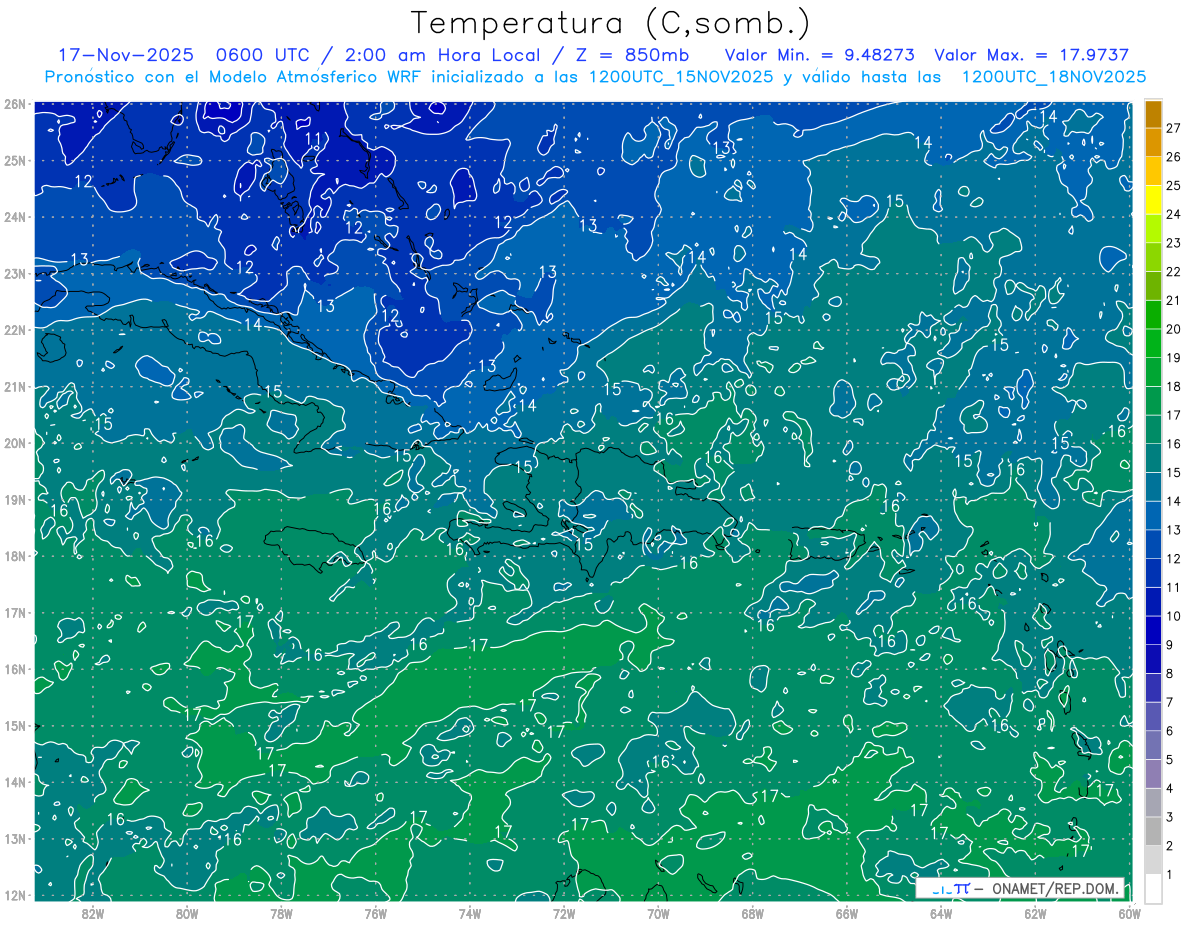
Task: Select the date text '17-Nov-2025'
Action: (x=125, y=55)
